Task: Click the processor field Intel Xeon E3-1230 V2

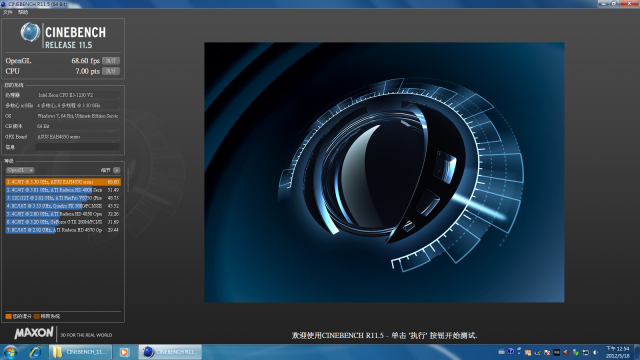Action: tap(78, 95)
